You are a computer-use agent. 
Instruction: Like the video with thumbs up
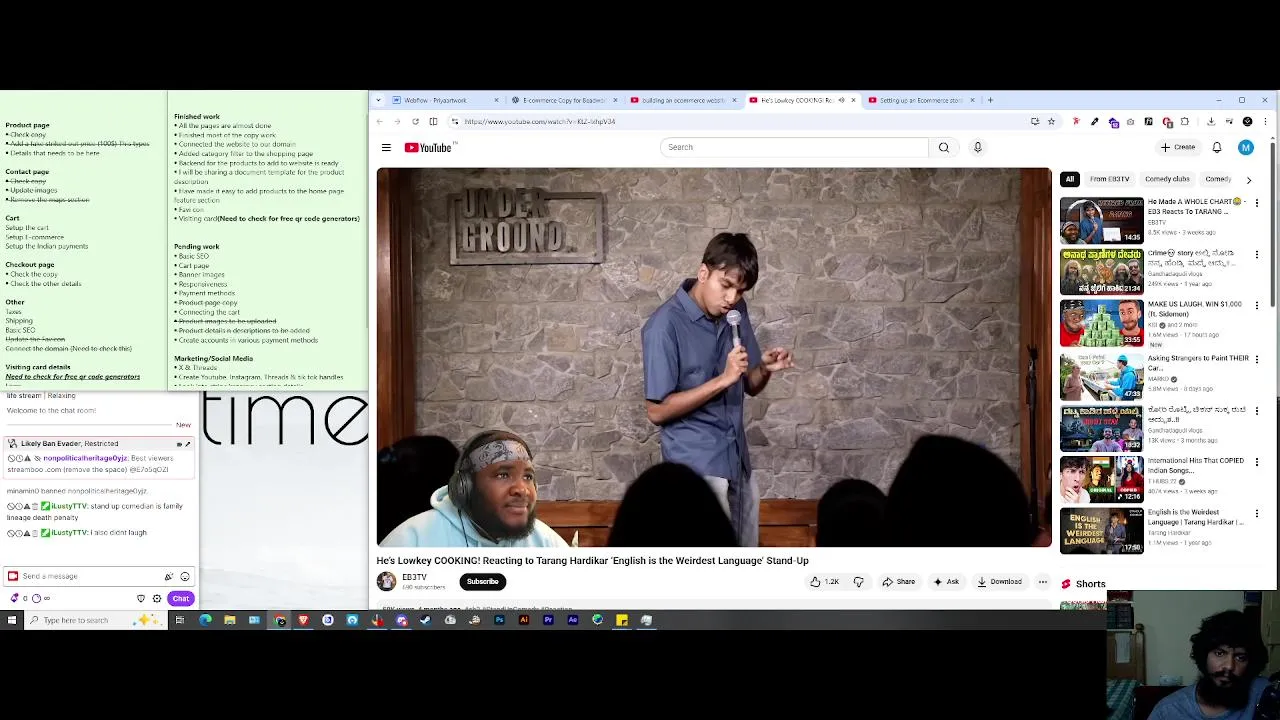click(x=825, y=582)
